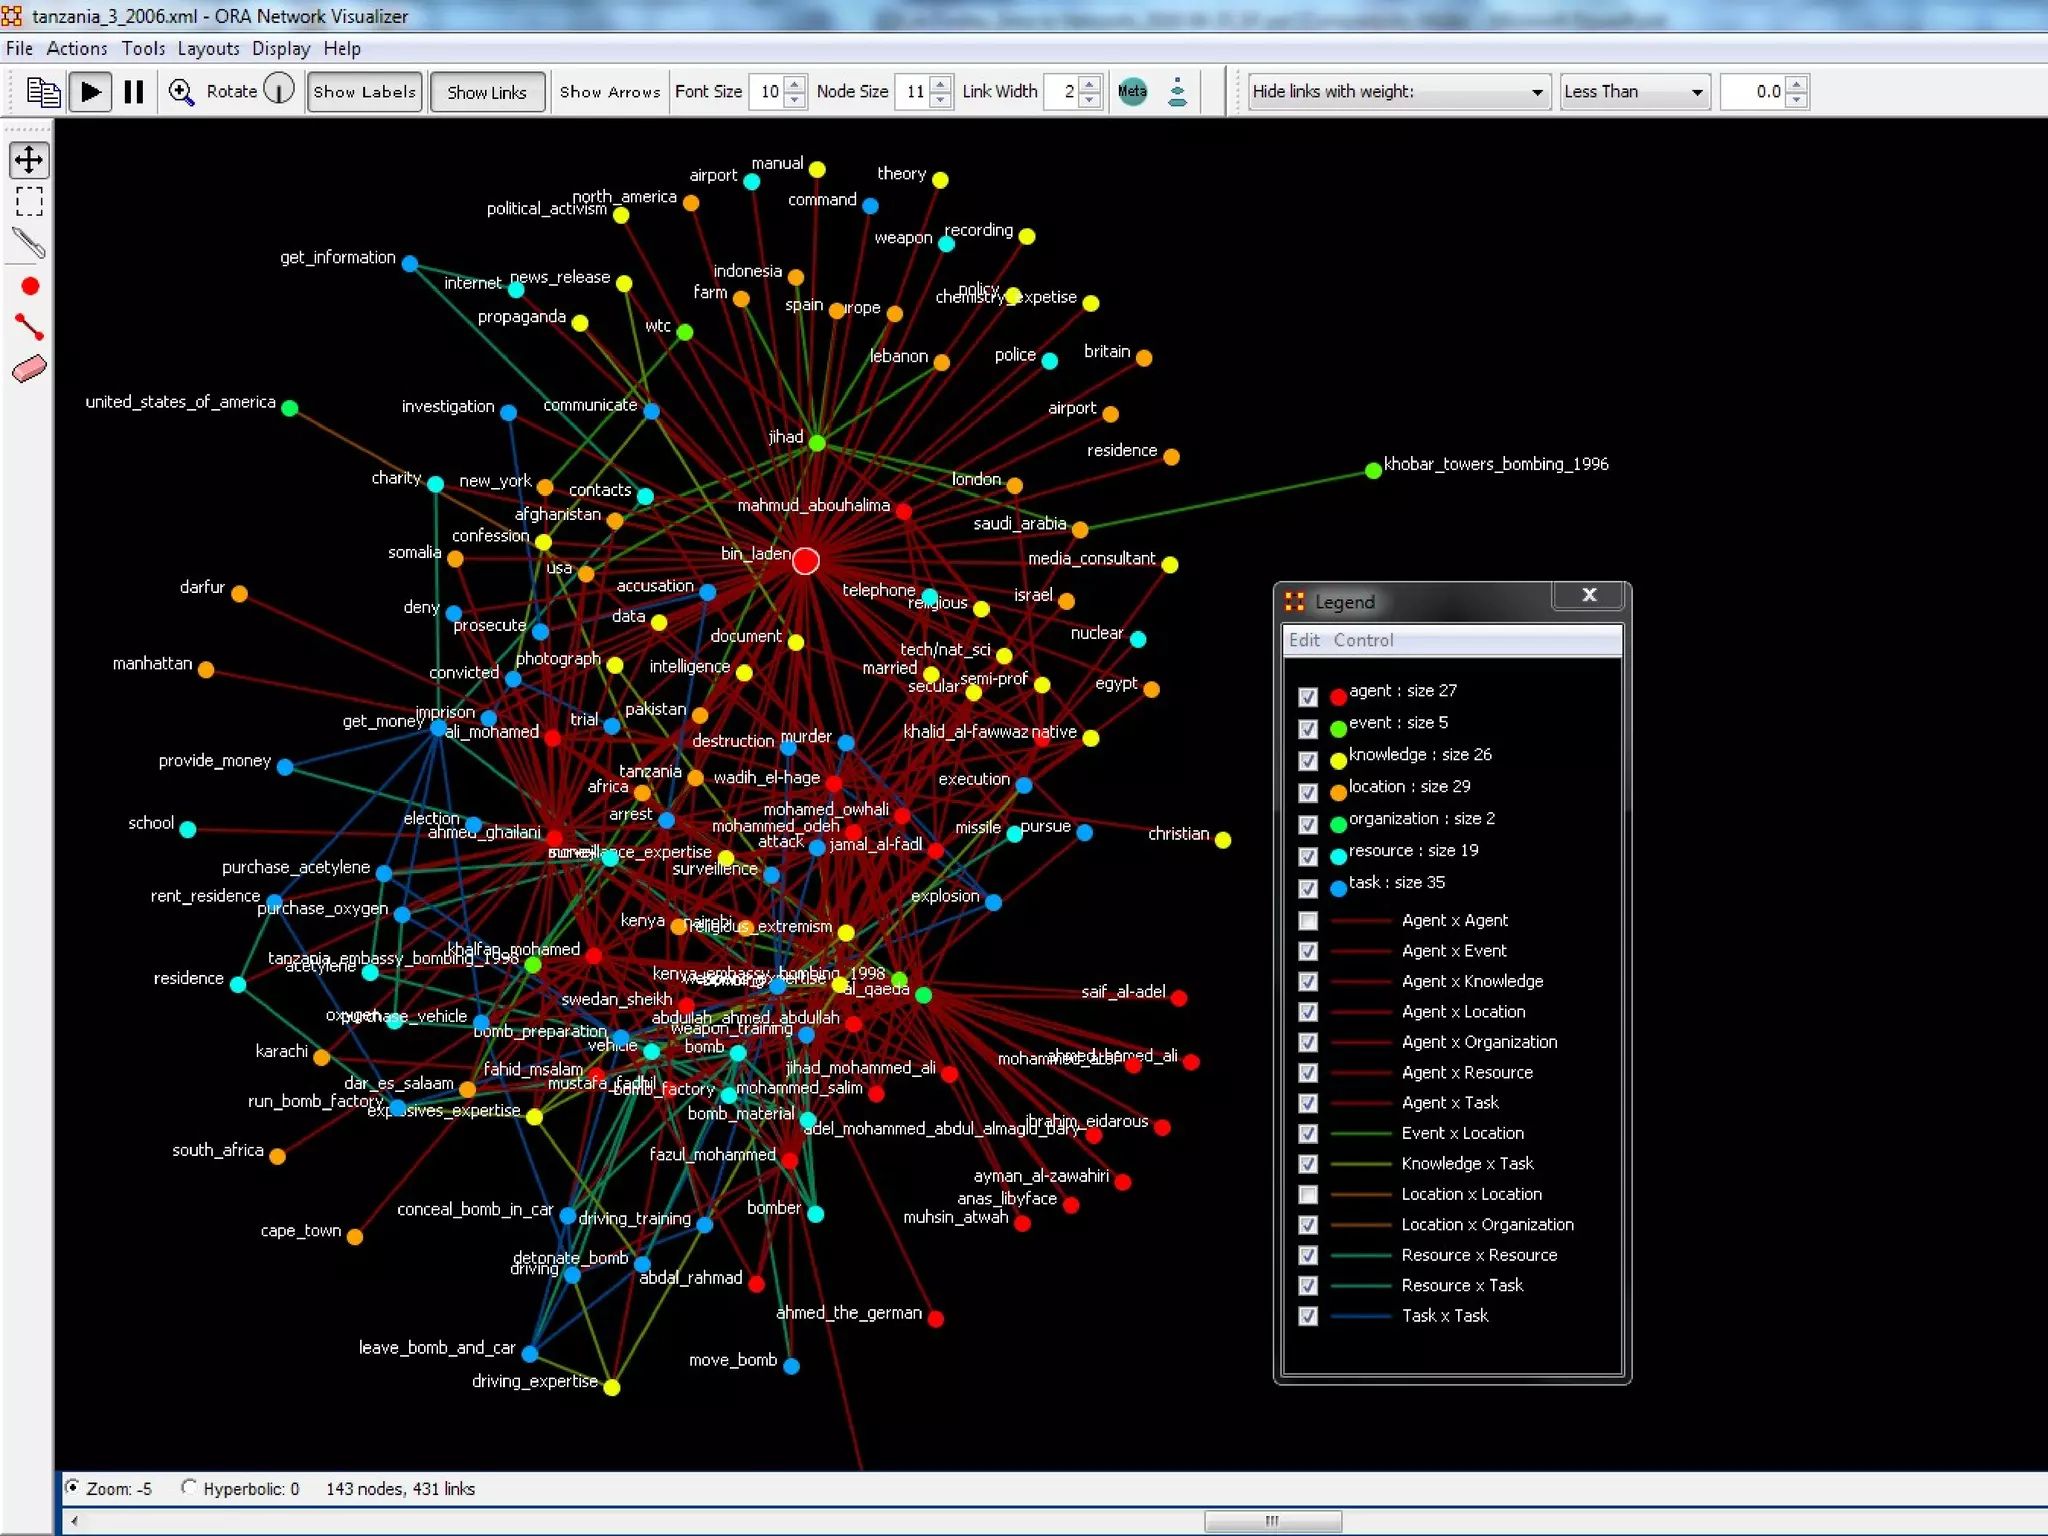The image size is (2048, 1536).
Task: Toggle the Agent x Agent link checkbox
Action: coord(1308,921)
